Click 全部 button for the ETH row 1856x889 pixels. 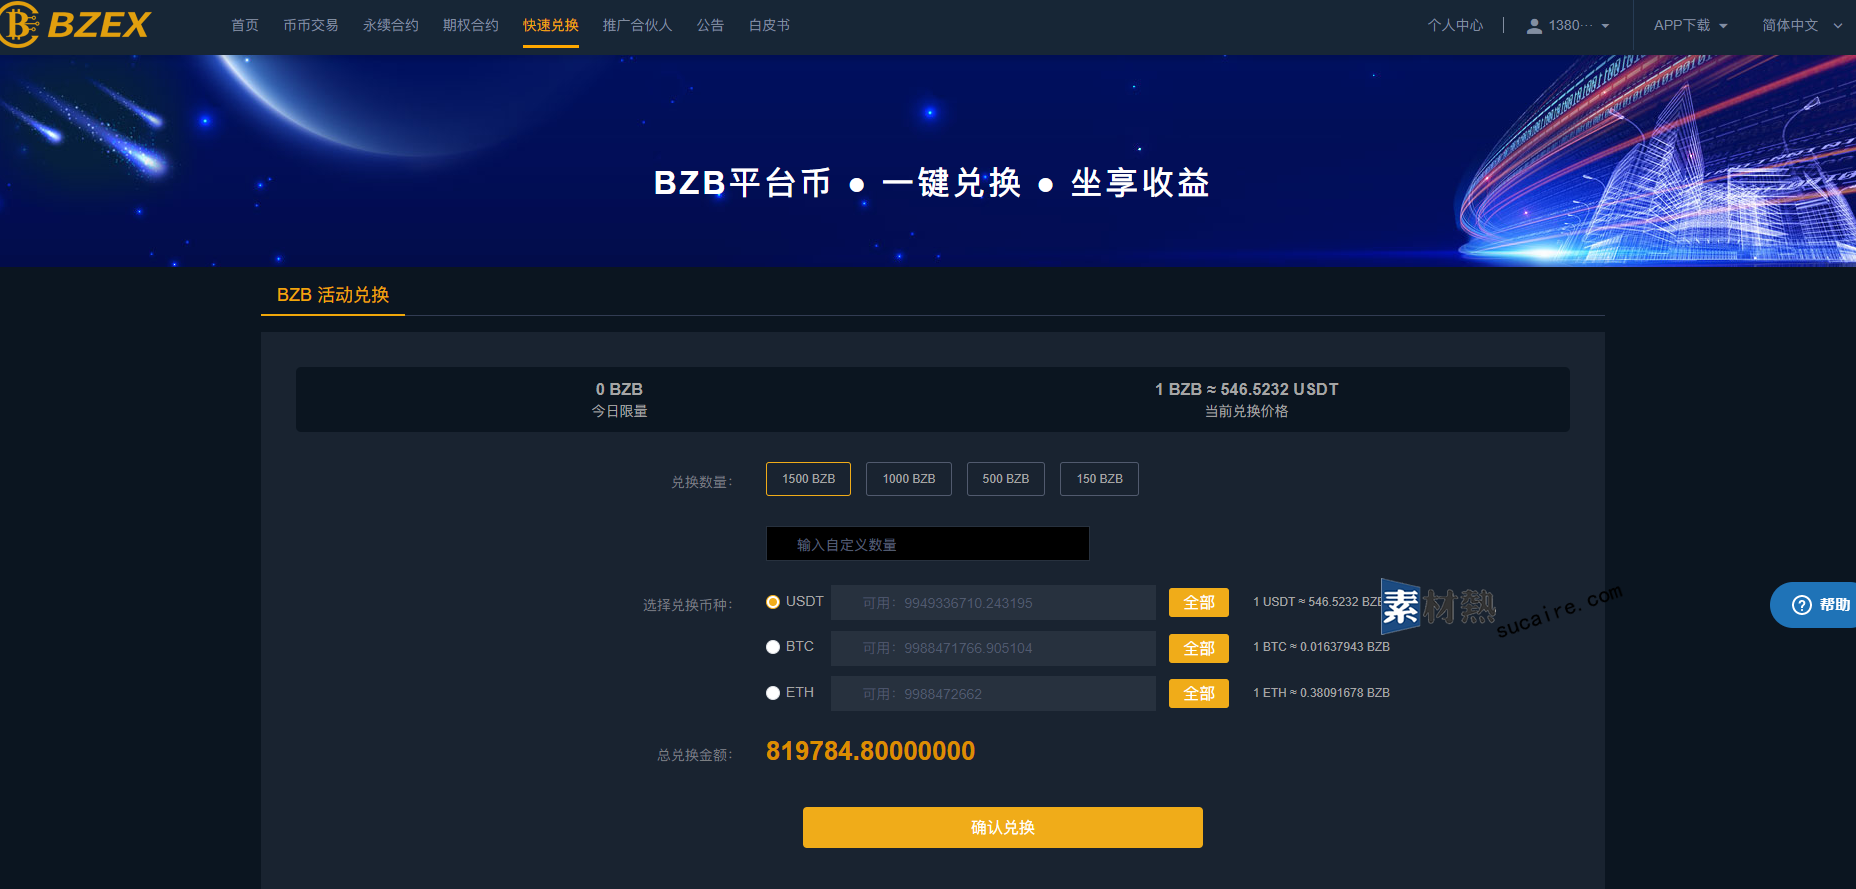pyautogui.click(x=1198, y=693)
